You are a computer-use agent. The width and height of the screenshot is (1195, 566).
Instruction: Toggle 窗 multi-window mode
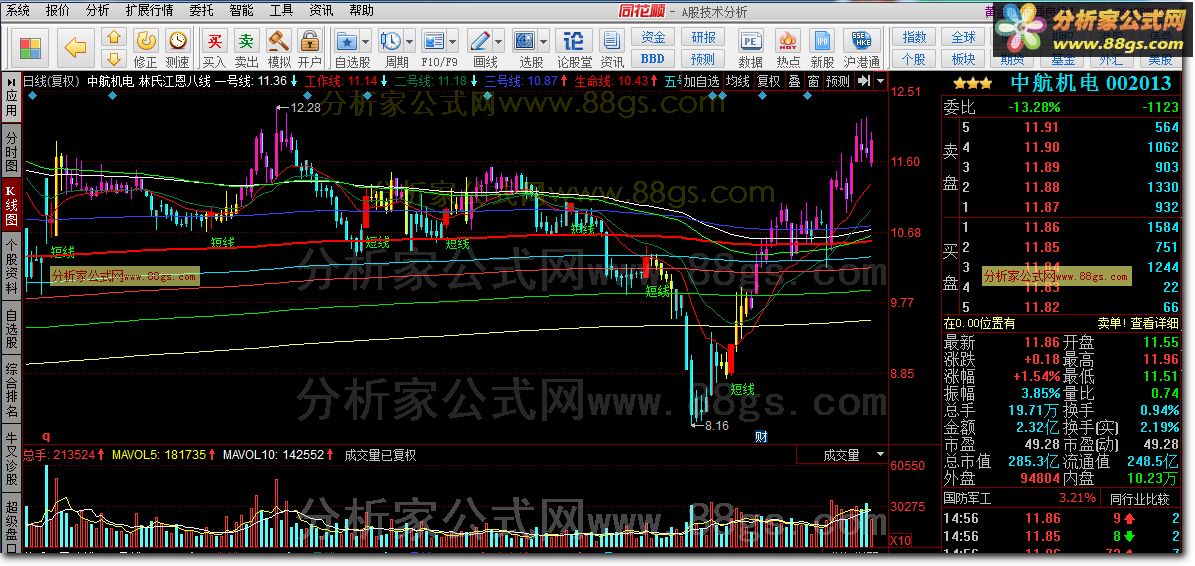(x=813, y=81)
